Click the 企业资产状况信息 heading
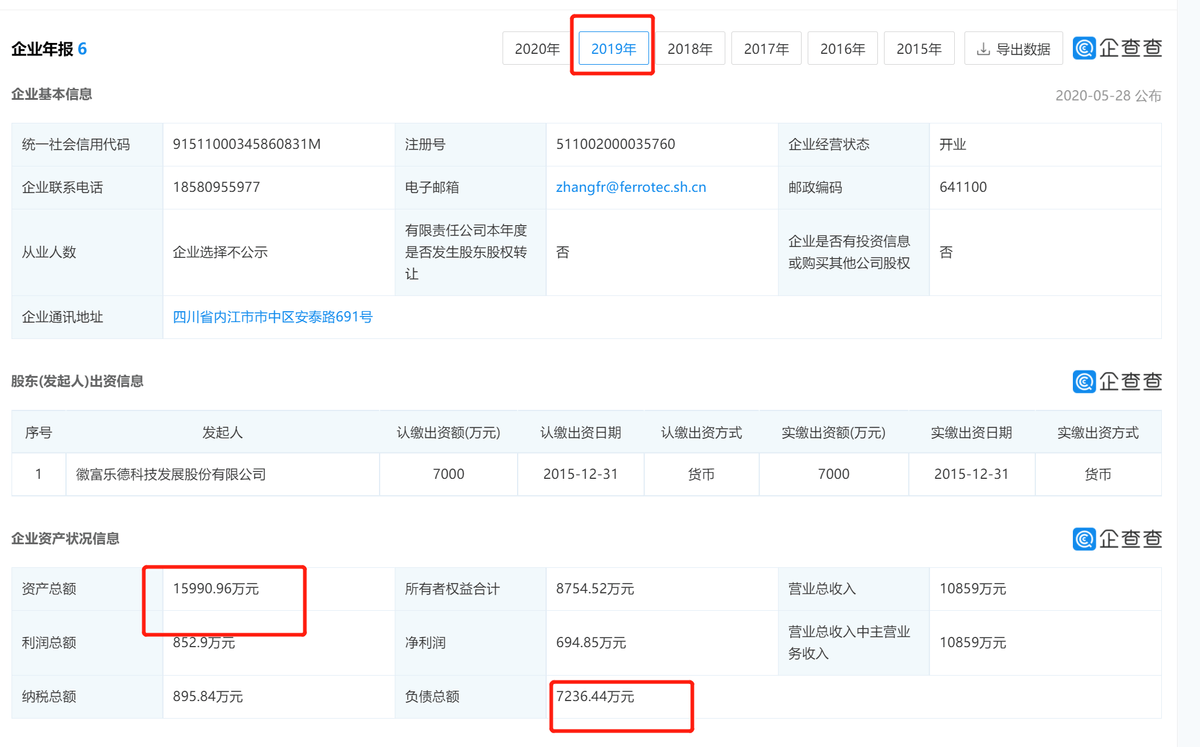1200x747 pixels. coord(65,538)
